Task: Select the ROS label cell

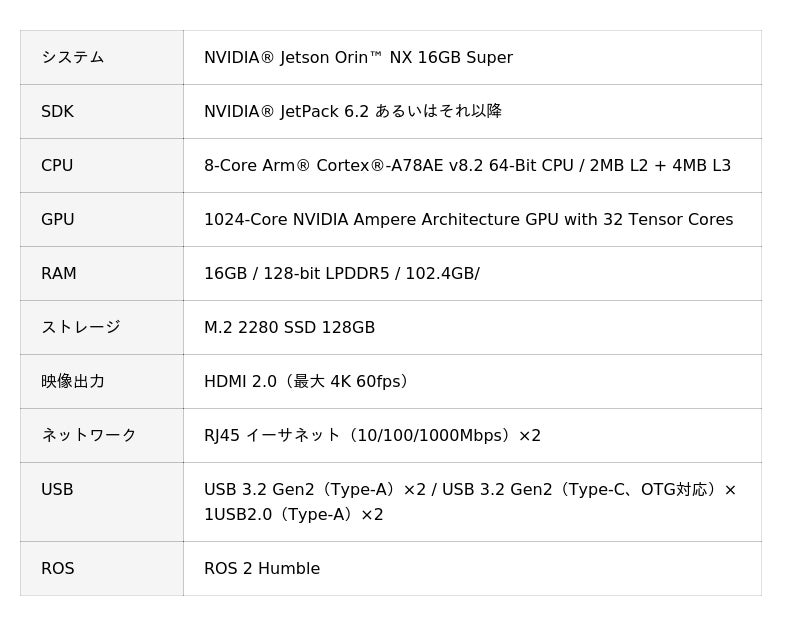Action: coord(57,568)
